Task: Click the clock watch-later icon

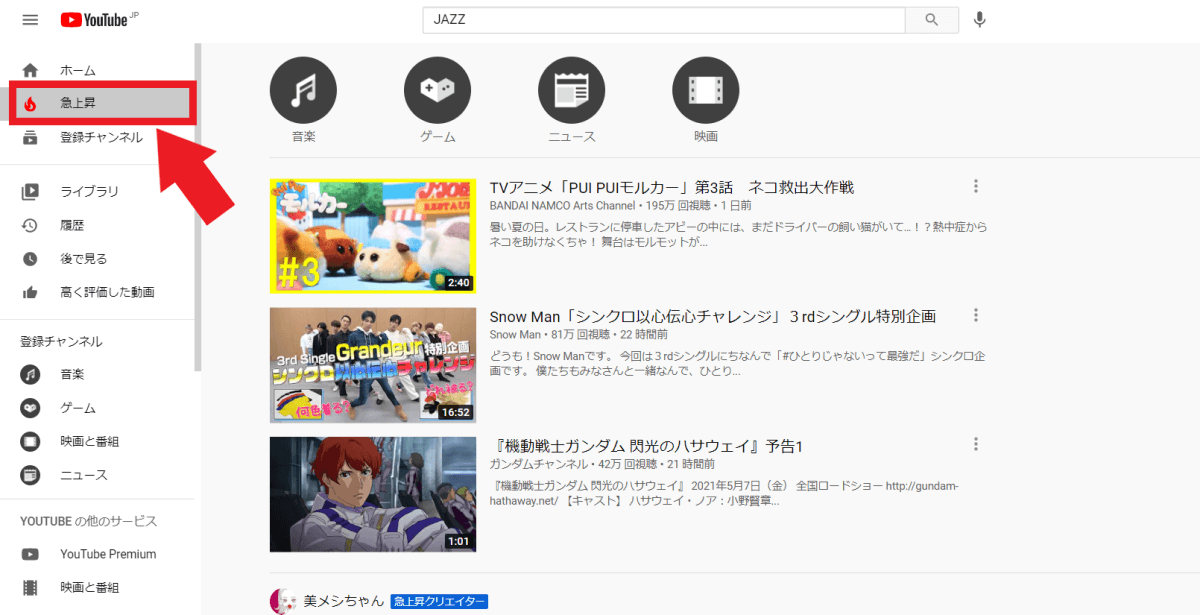Action: pyautogui.click(x=30, y=259)
